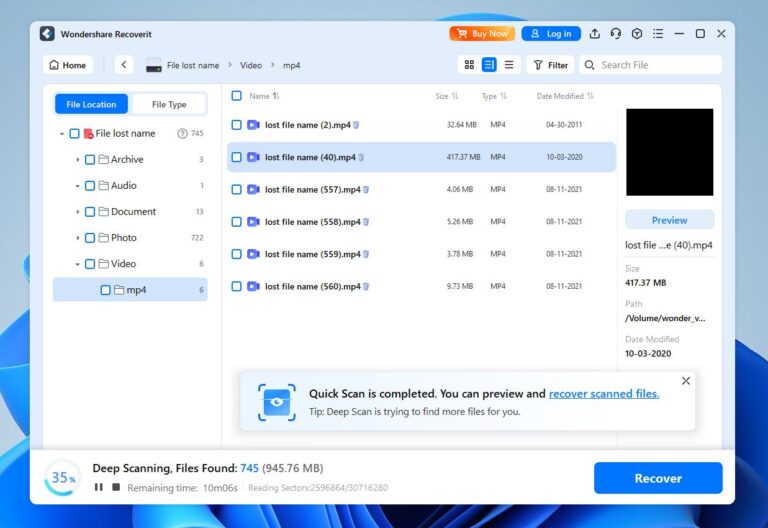
Task: Click the customer support headset icon
Action: (615, 34)
